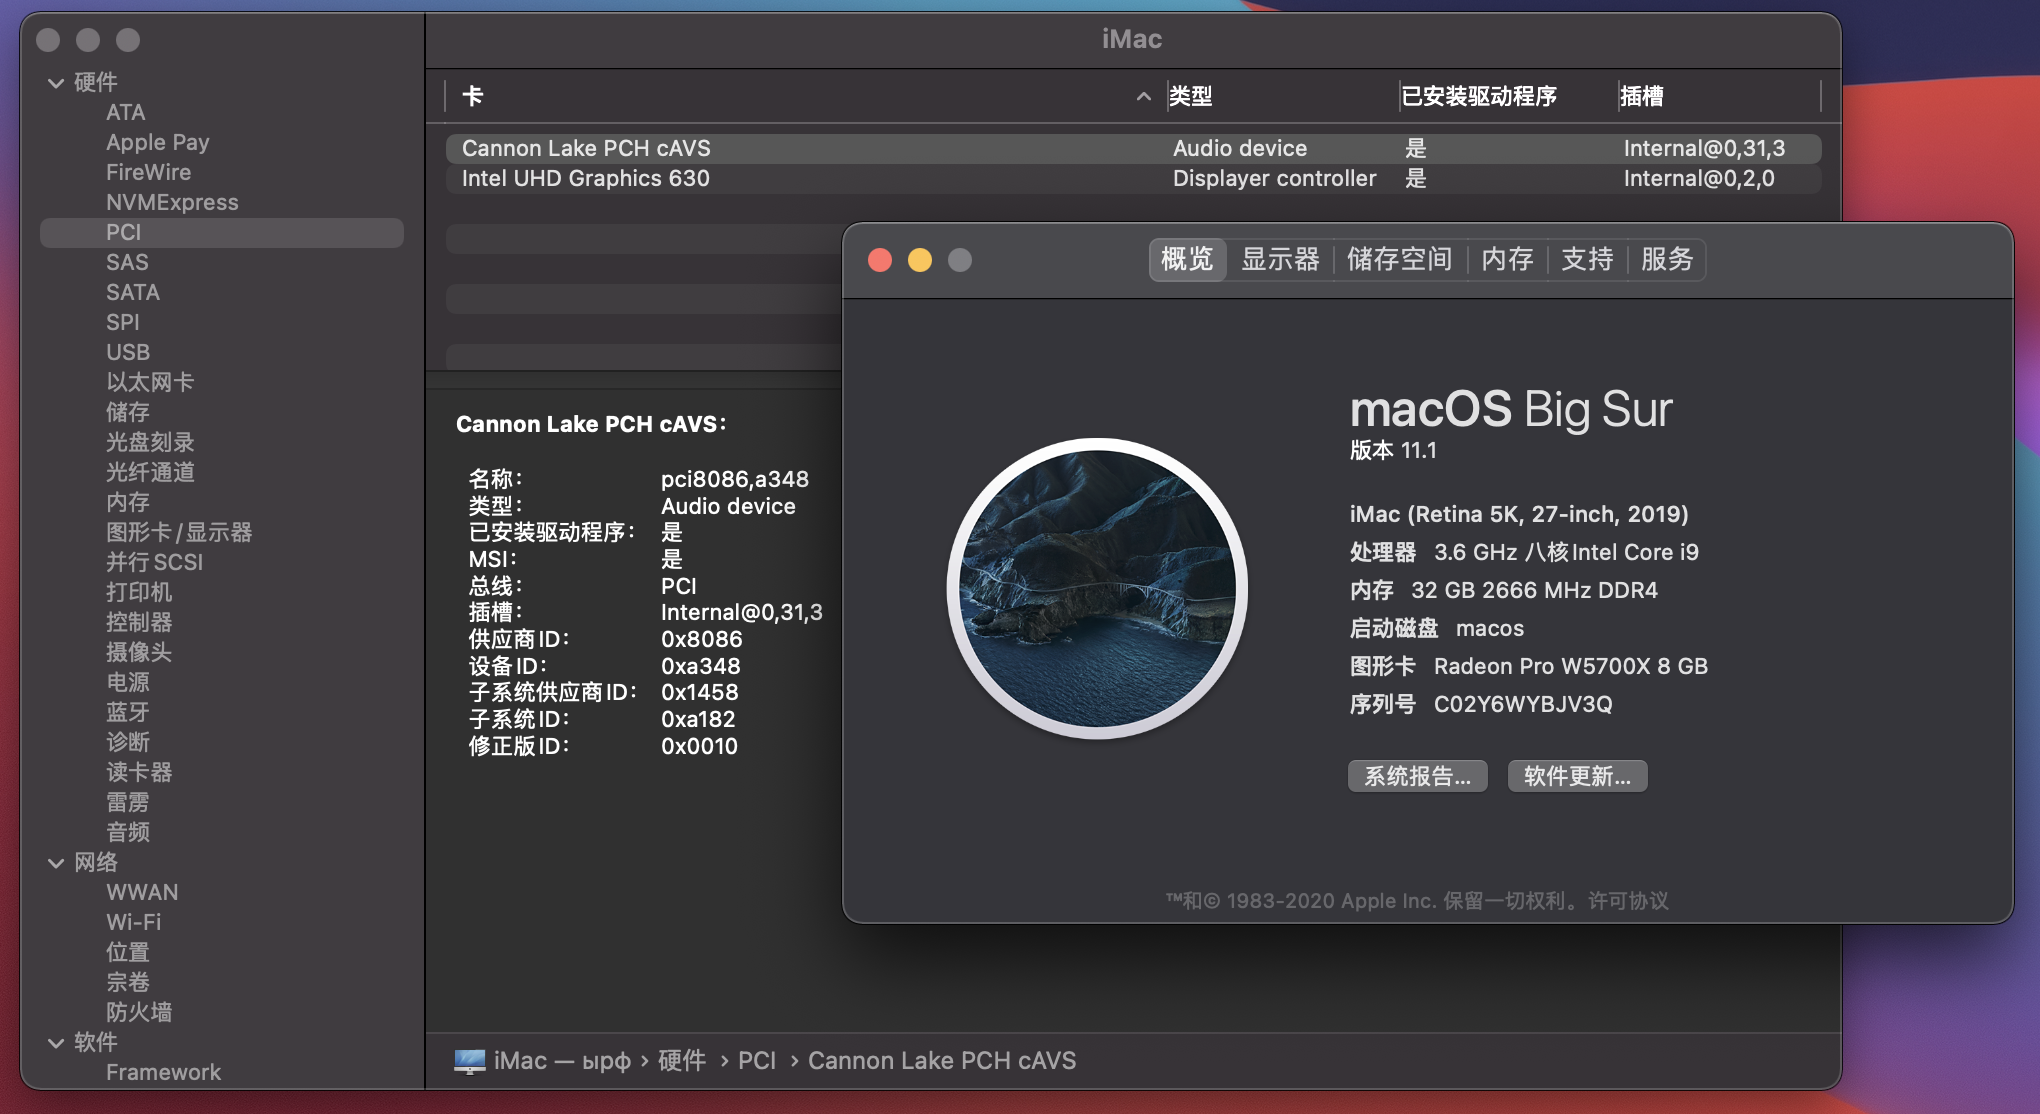This screenshot has width=2040, height=1114.
Task: Click the macOS Big Sur logo image
Action: coord(1097,588)
